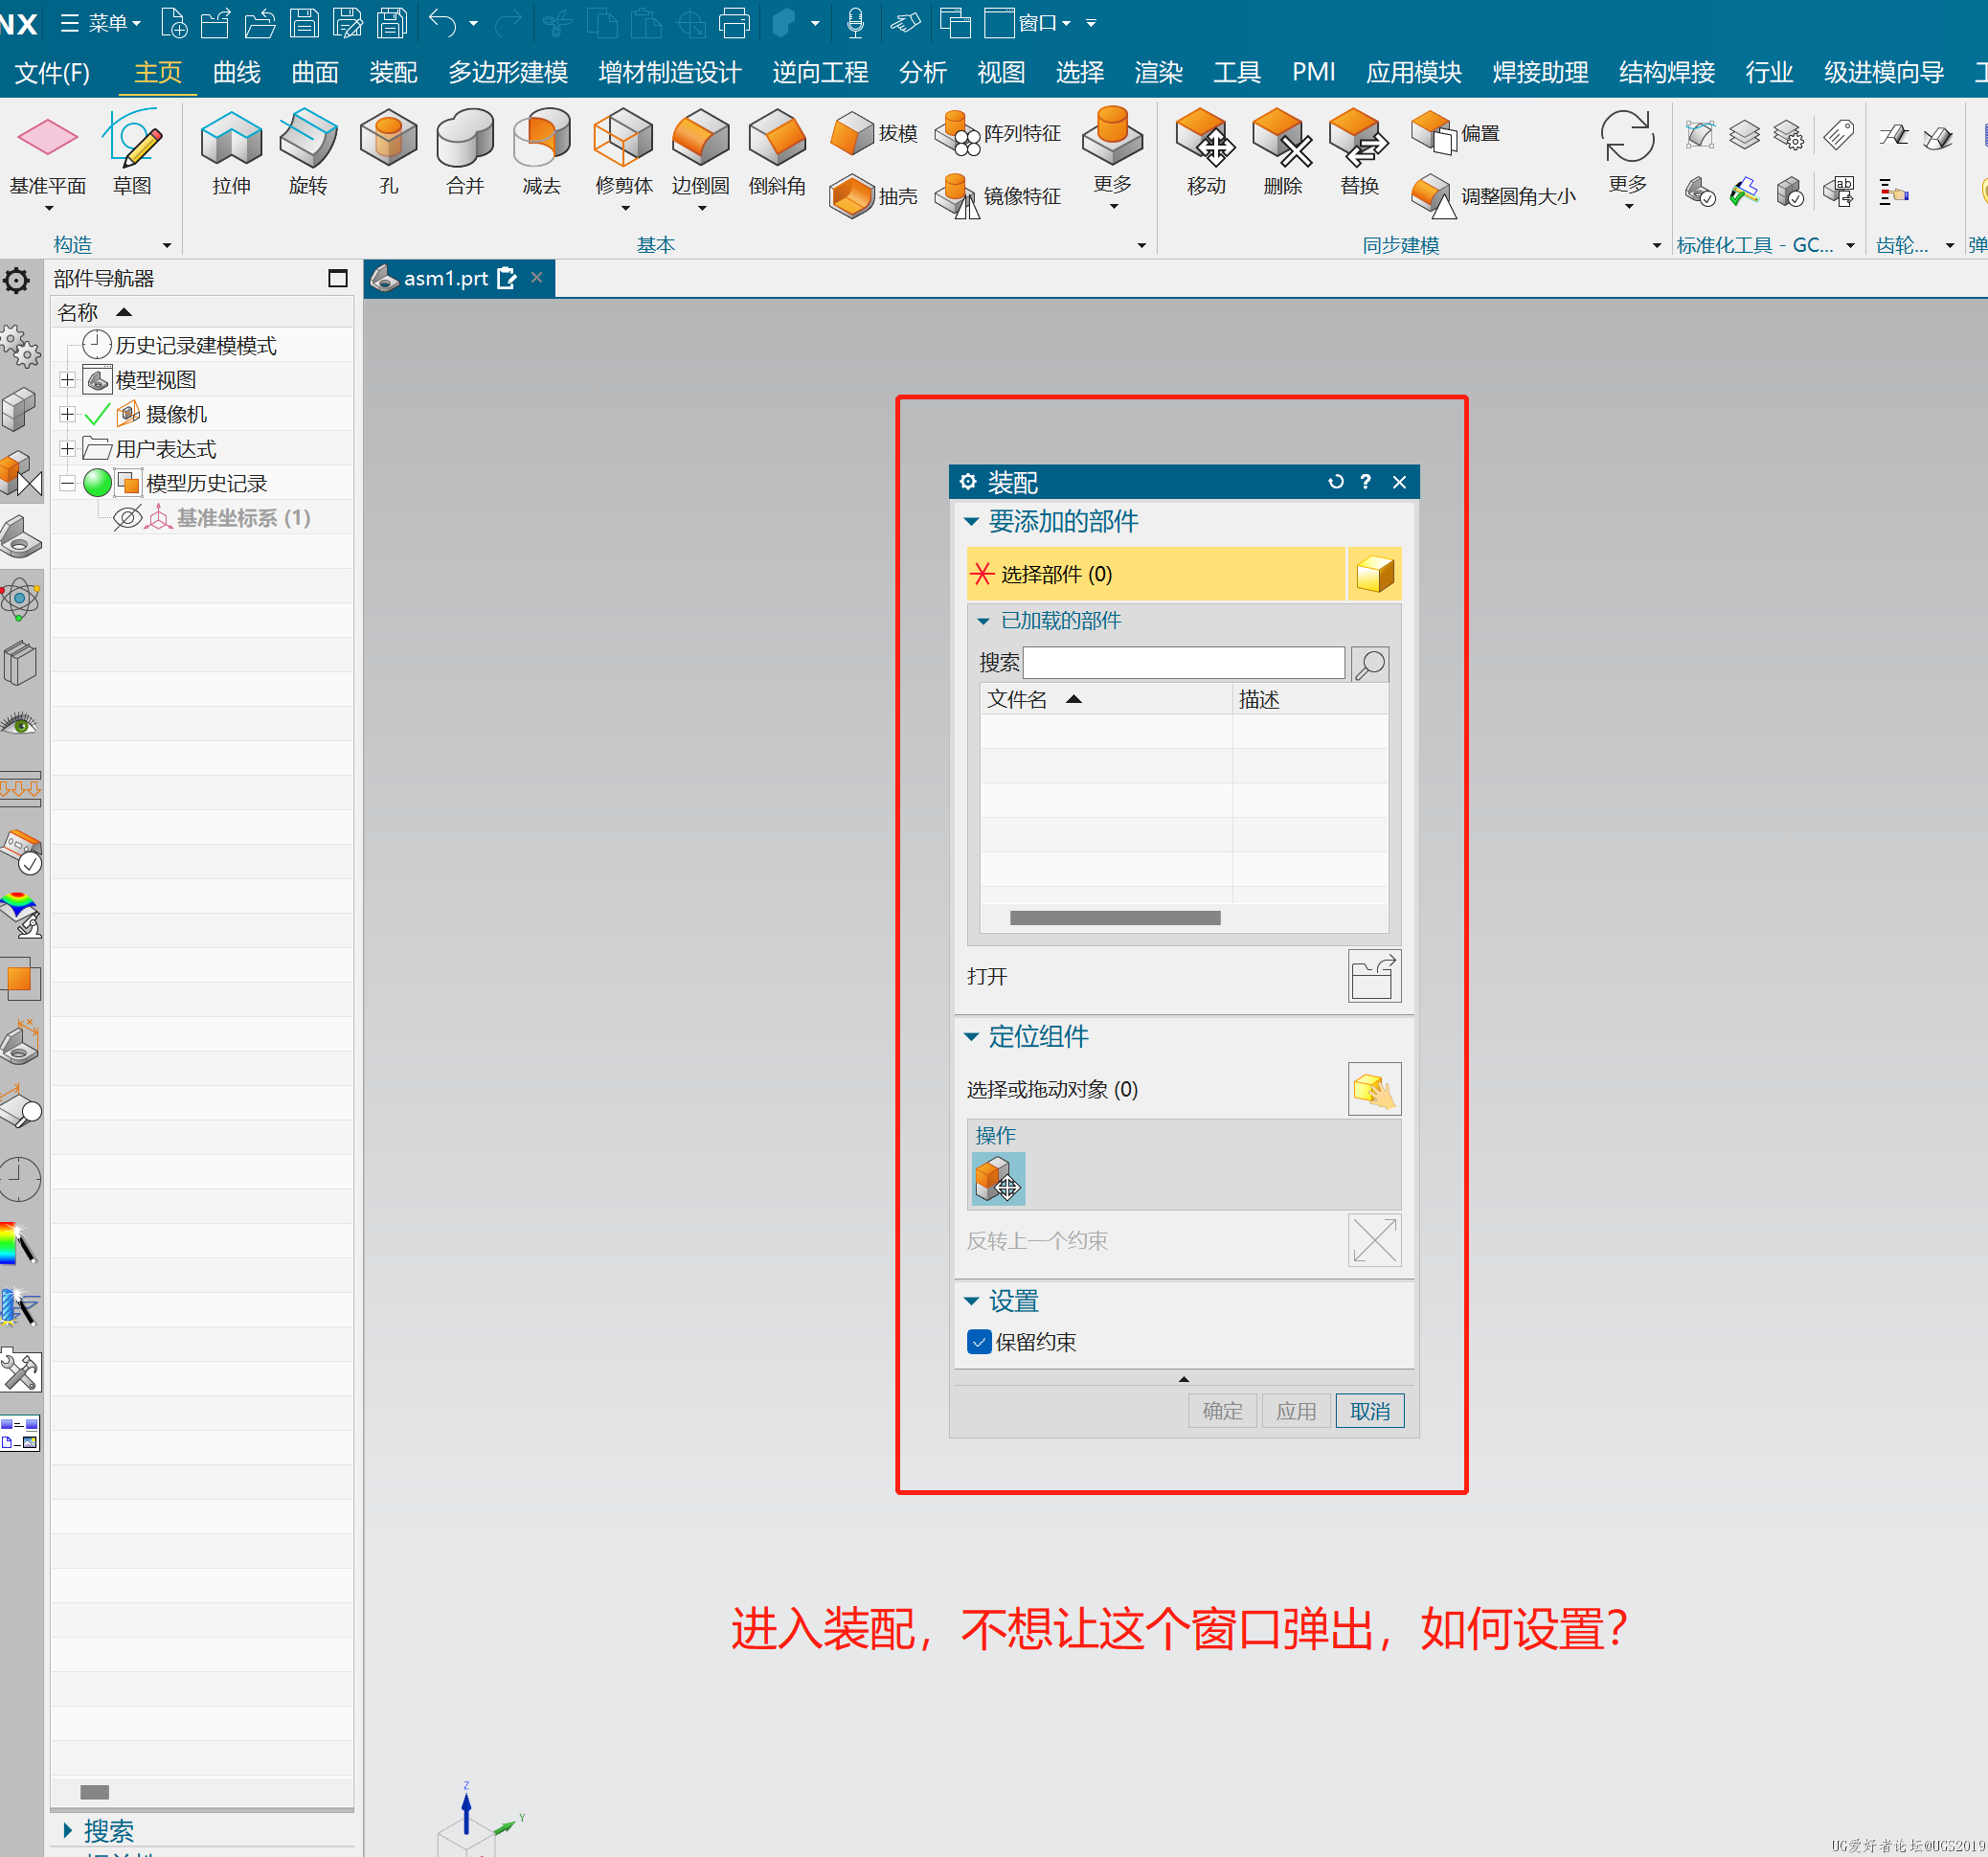Collapse the 已加载的部件 subsection
This screenshot has height=1857, width=1988.
click(983, 621)
